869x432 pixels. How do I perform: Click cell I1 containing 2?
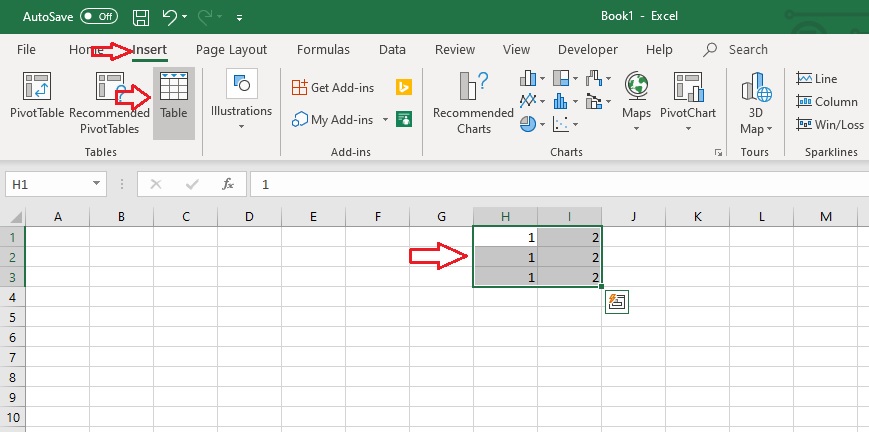tap(569, 237)
